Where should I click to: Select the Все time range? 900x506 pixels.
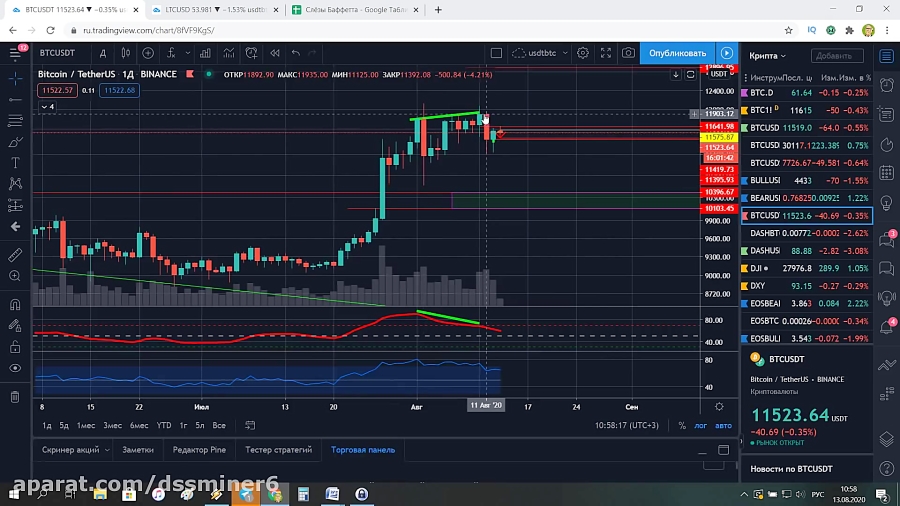tap(219, 425)
